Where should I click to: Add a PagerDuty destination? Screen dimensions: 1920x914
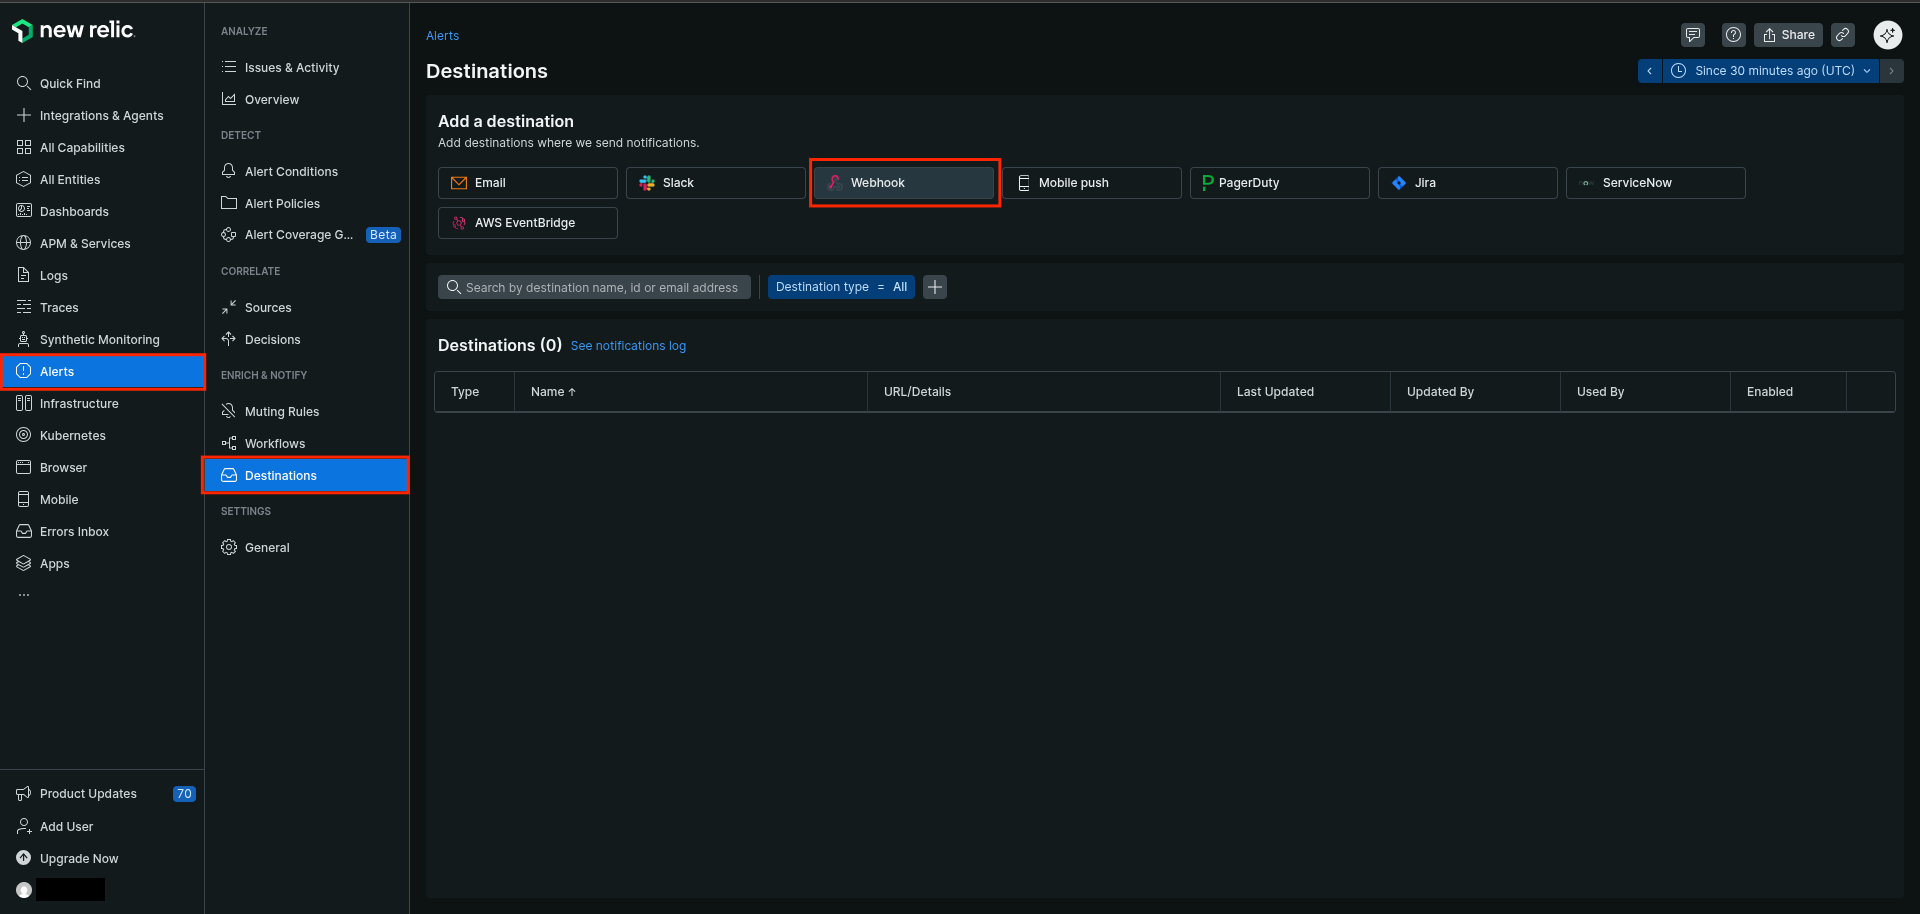[1278, 183]
